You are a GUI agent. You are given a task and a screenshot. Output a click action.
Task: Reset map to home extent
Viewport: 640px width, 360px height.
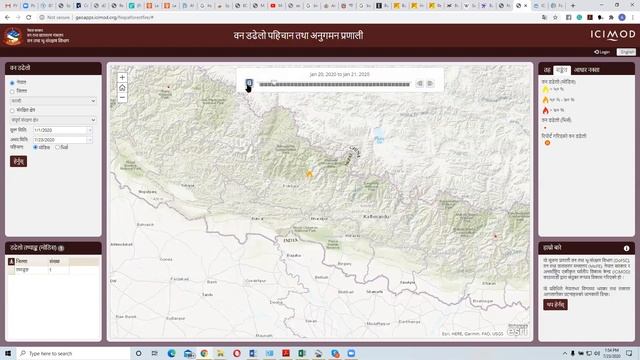click(x=122, y=88)
